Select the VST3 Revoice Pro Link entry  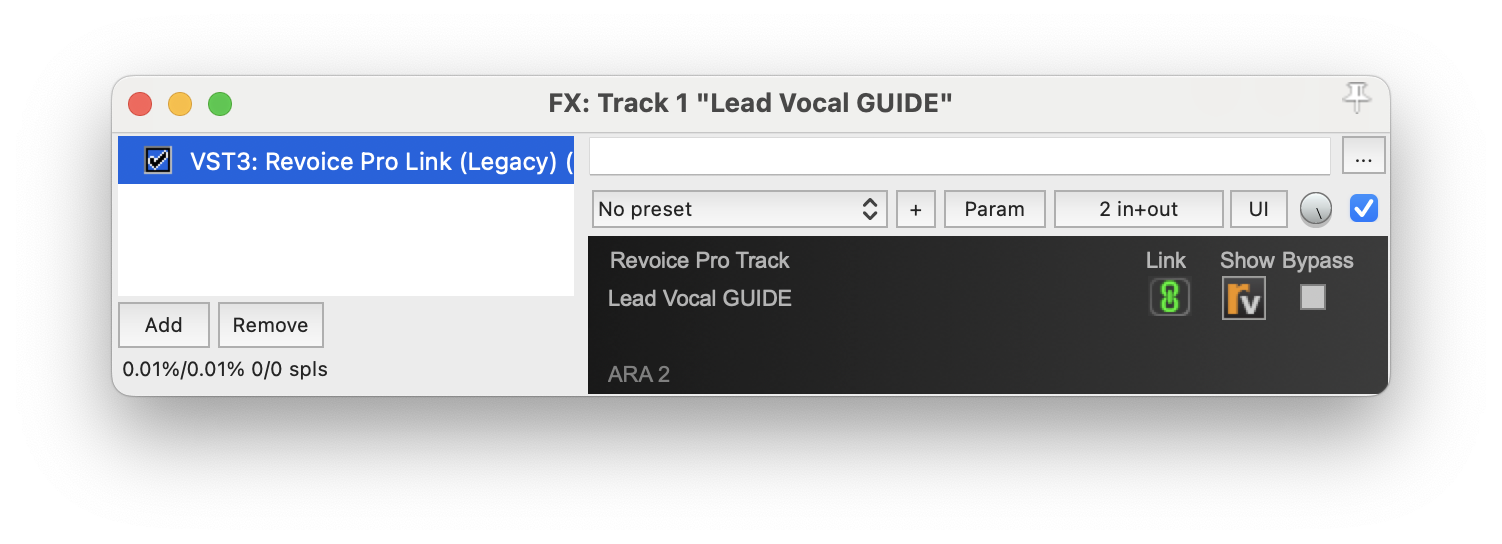pyautogui.click(x=380, y=160)
